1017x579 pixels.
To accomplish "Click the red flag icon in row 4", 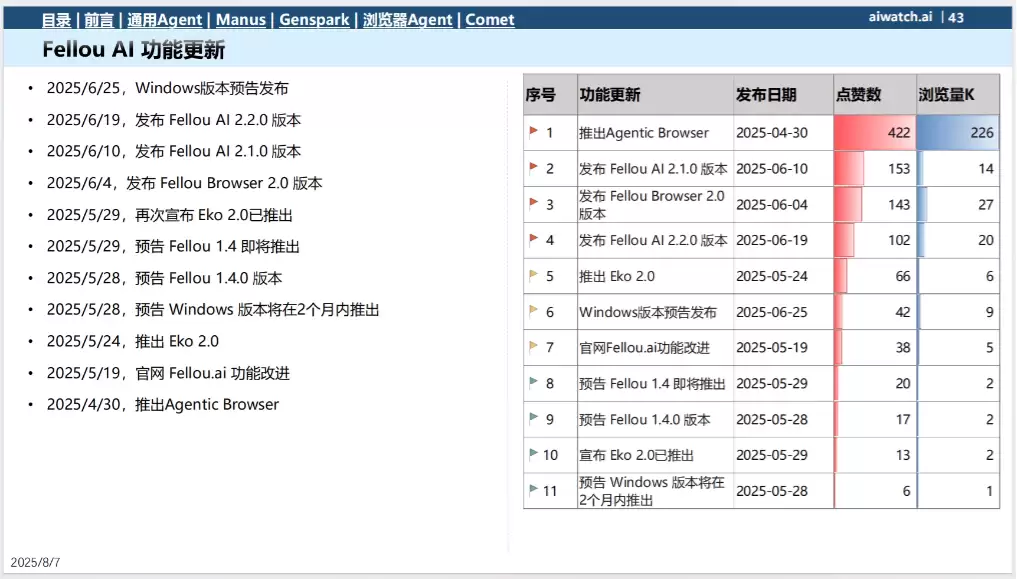I will pos(533,239).
